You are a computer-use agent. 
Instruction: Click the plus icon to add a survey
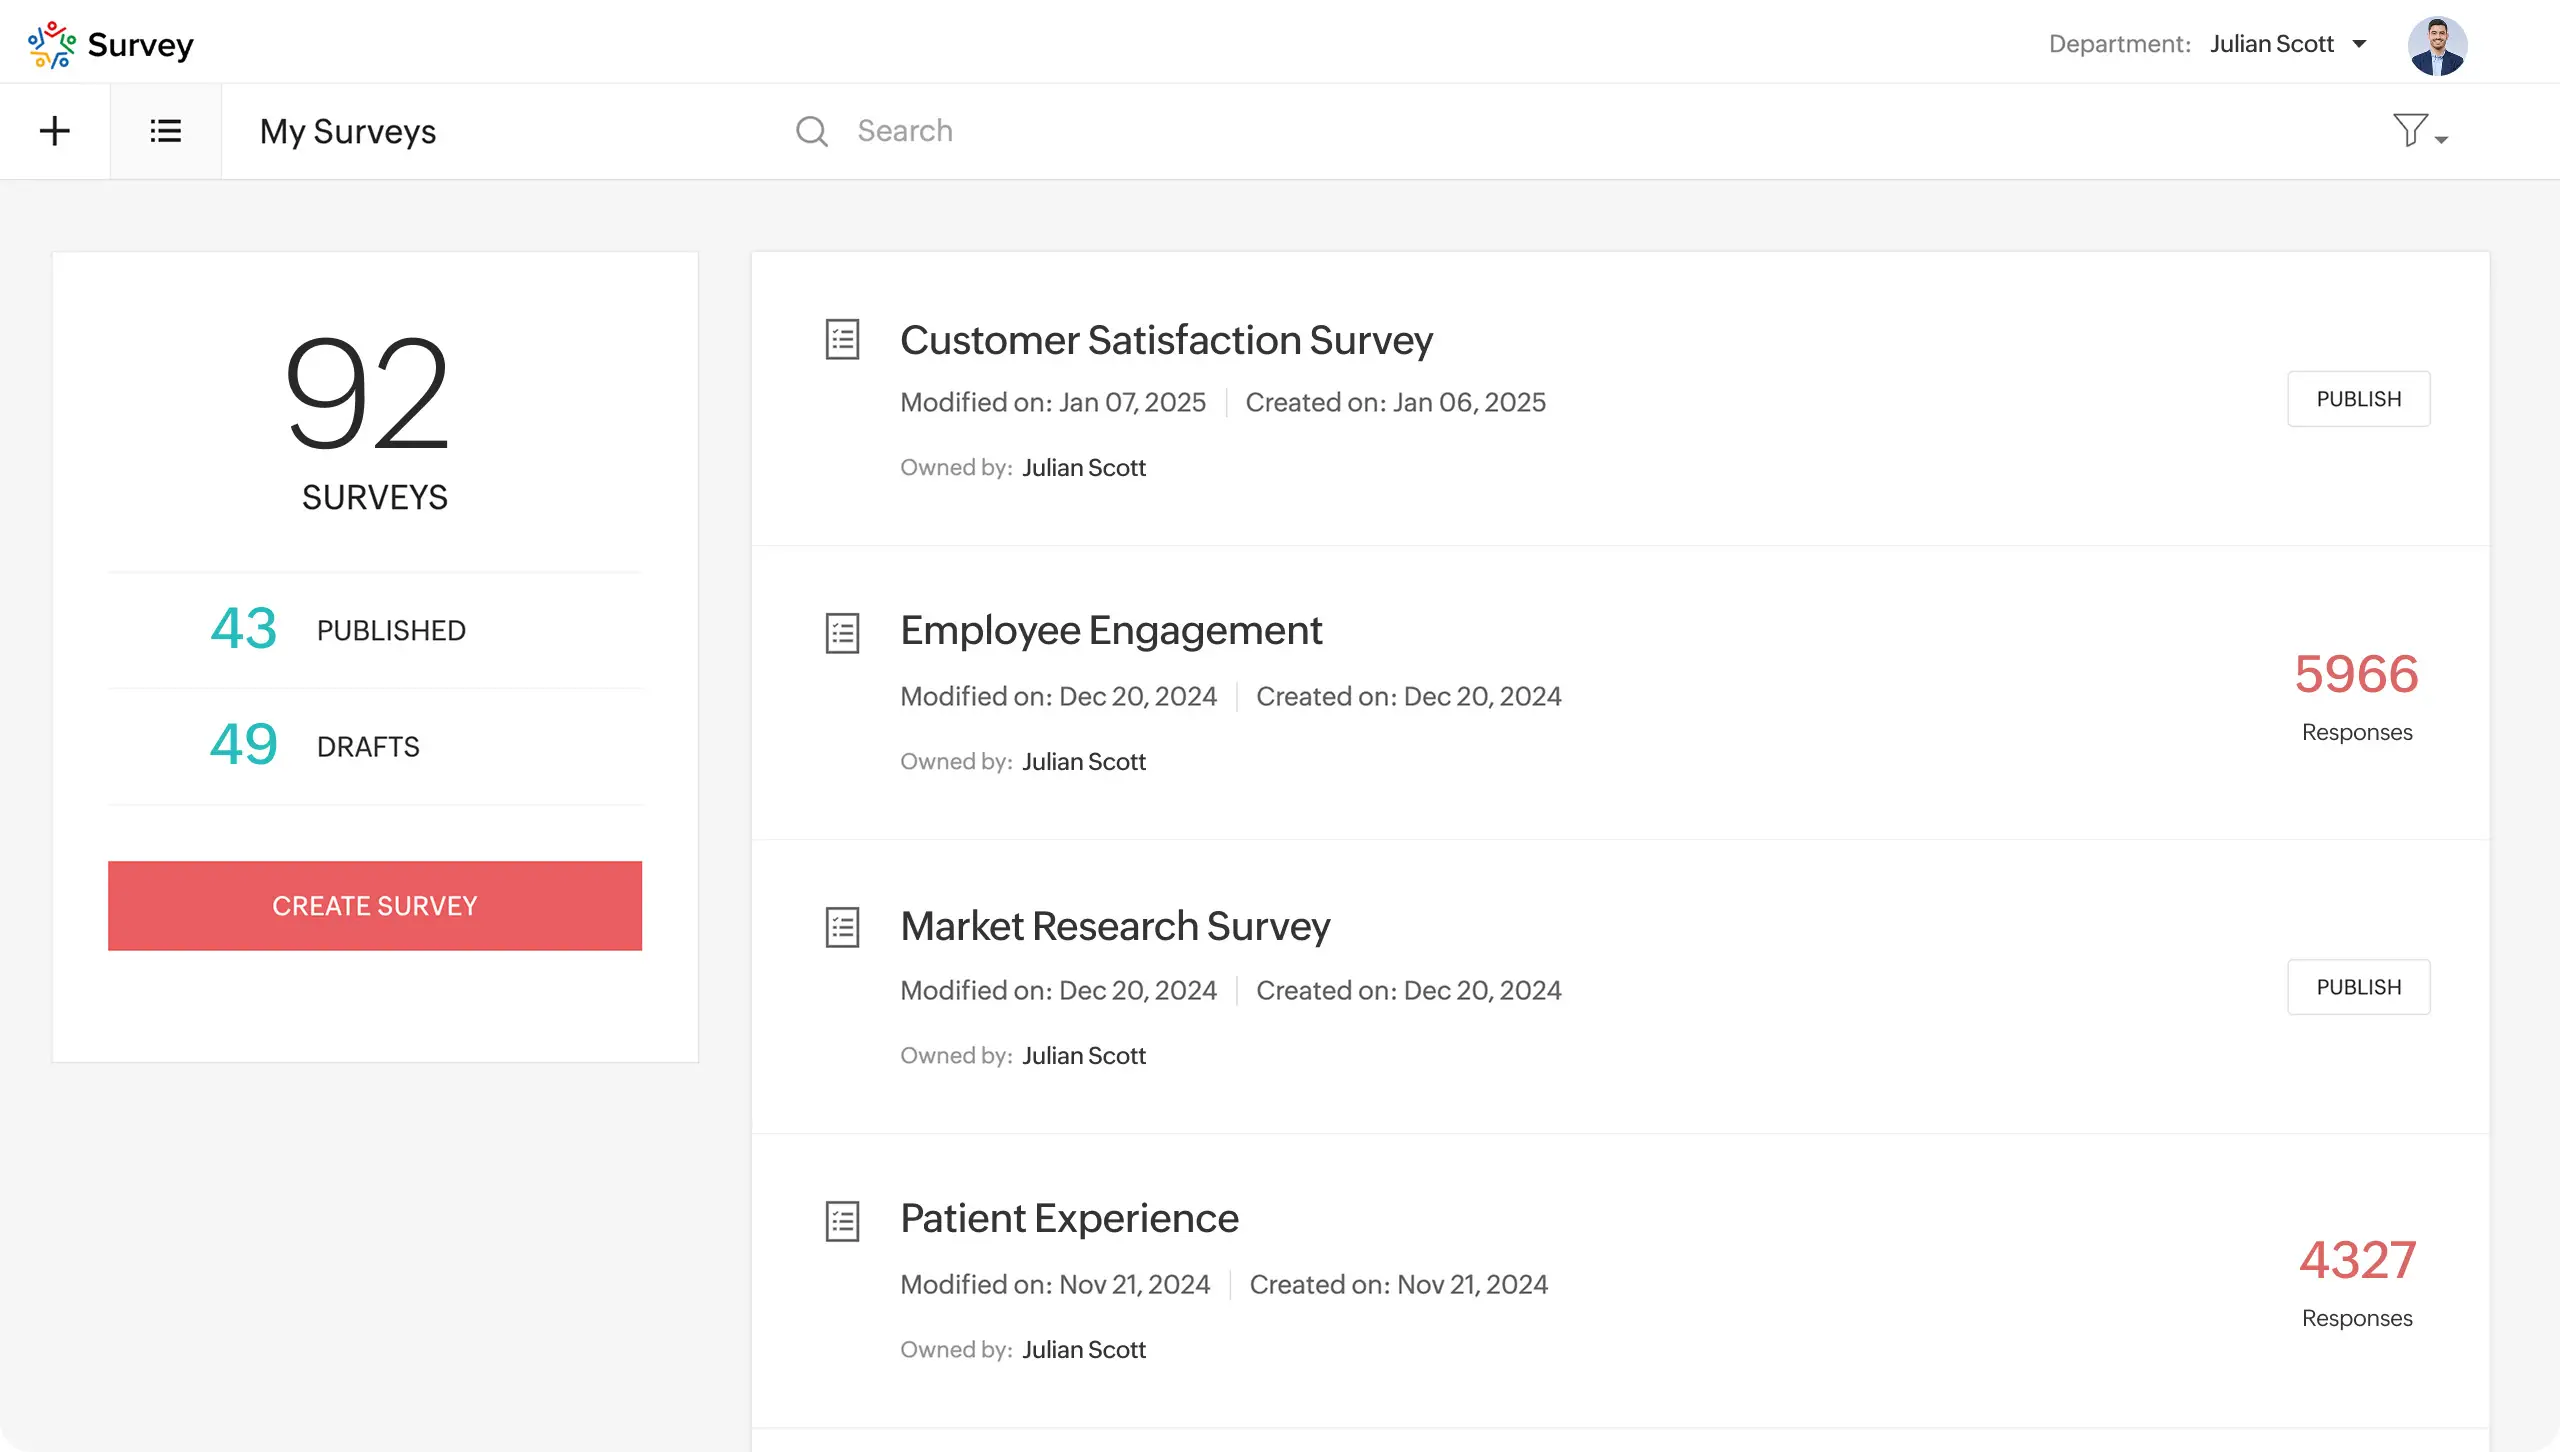pyautogui.click(x=55, y=130)
